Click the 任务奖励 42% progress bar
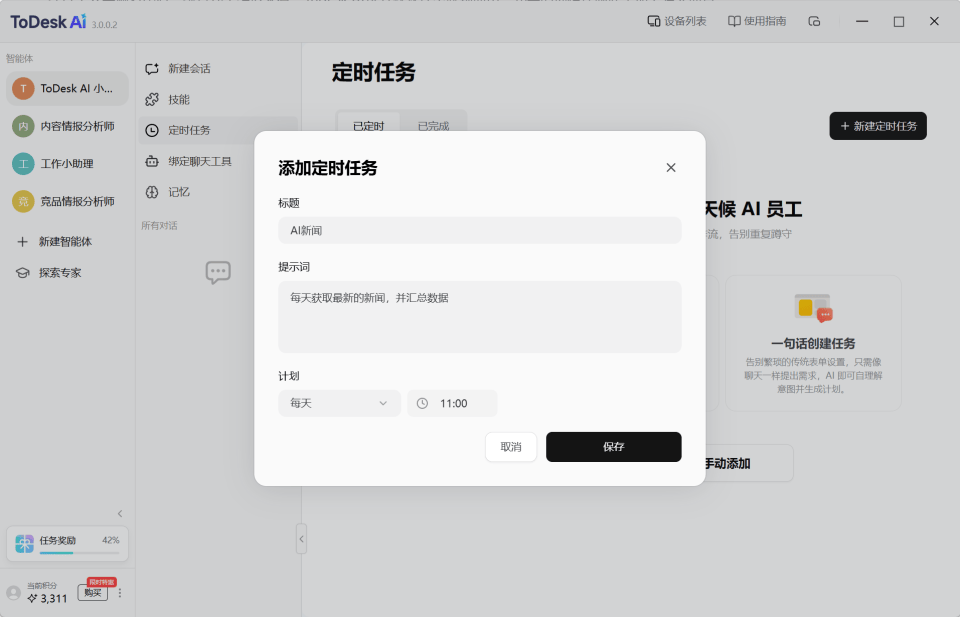This screenshot has width=960, height=617. pyautogui.click(x=80, y=553)
